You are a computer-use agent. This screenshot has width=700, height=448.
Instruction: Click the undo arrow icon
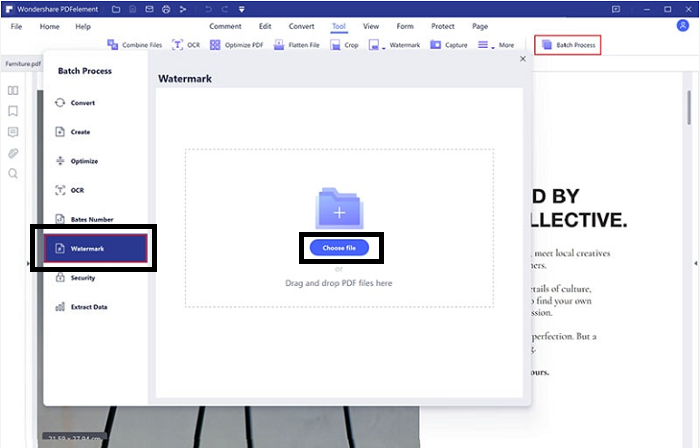point(208,9)
